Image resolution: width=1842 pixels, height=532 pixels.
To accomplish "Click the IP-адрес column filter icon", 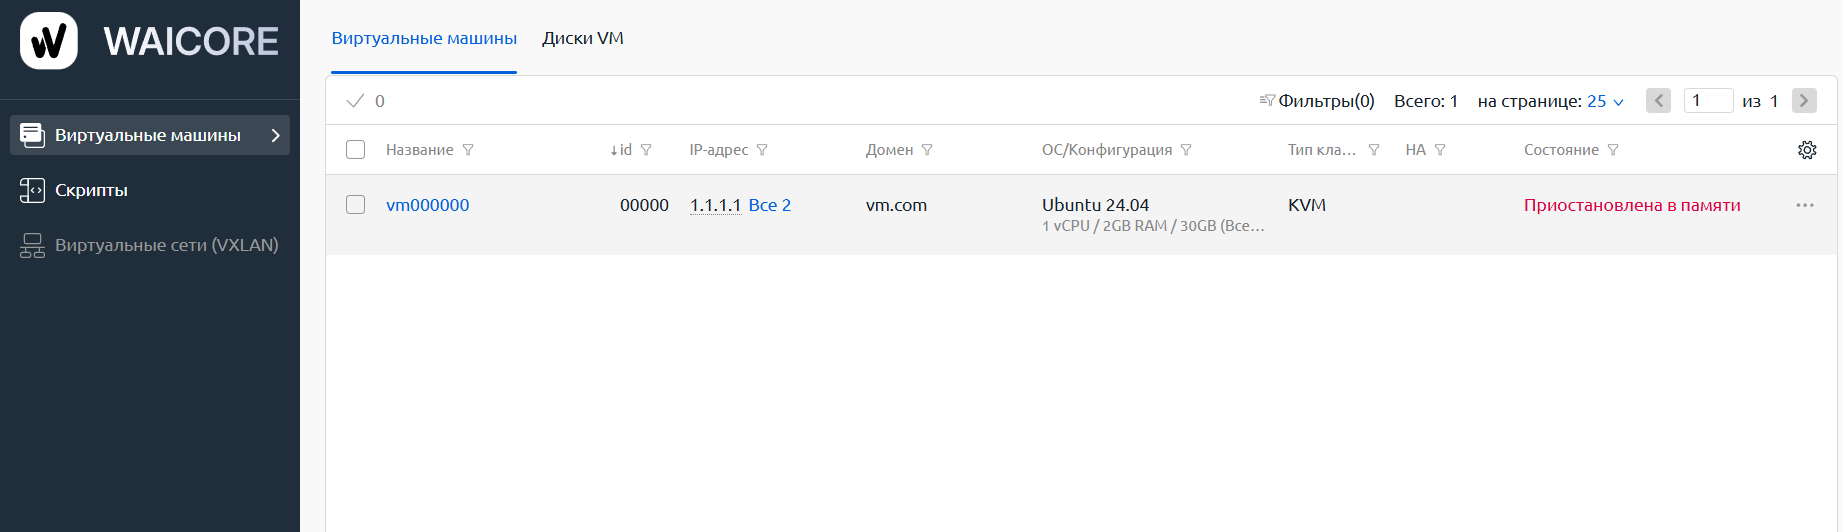I will click(x=762, y=150).
